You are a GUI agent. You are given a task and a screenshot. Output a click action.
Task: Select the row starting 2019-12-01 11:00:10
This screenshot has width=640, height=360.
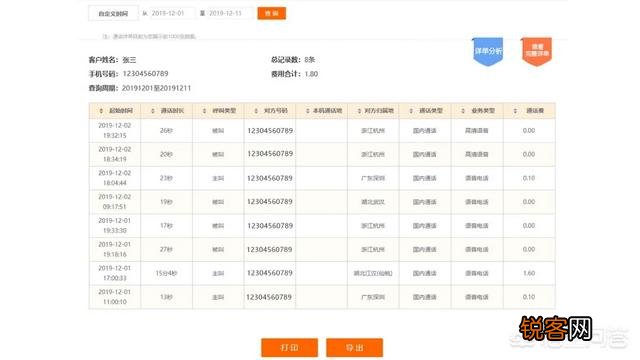click(x=322, y=297)
